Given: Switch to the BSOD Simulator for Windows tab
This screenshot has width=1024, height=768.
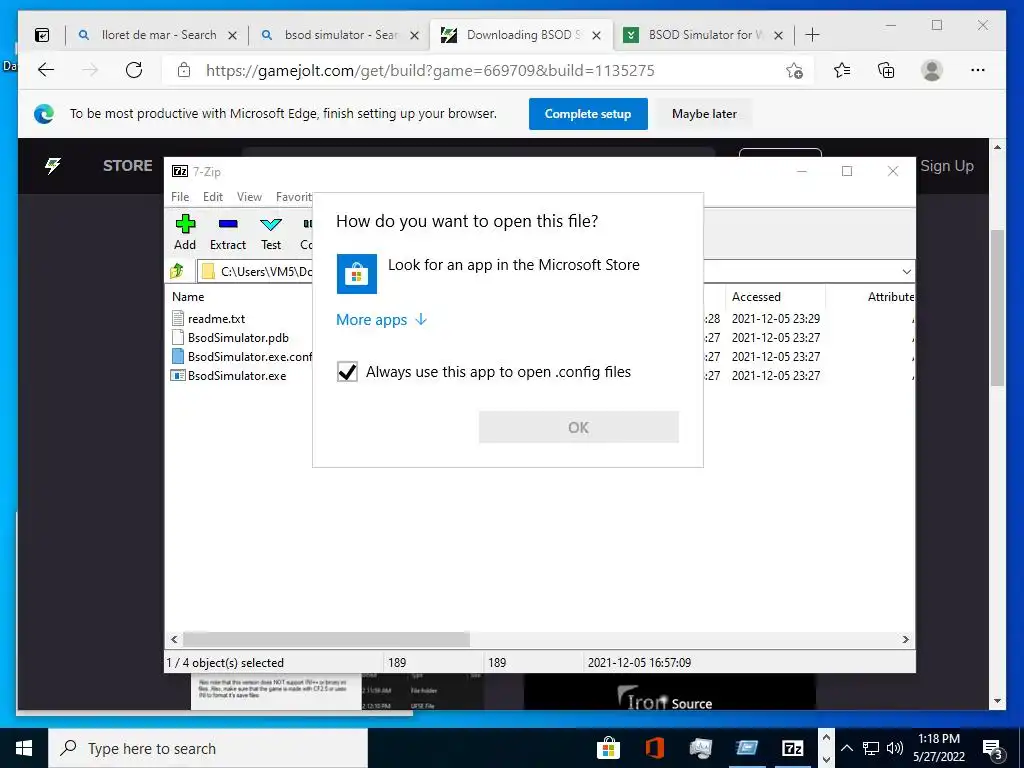Looking at the screenshot, I should coord(704,35).
